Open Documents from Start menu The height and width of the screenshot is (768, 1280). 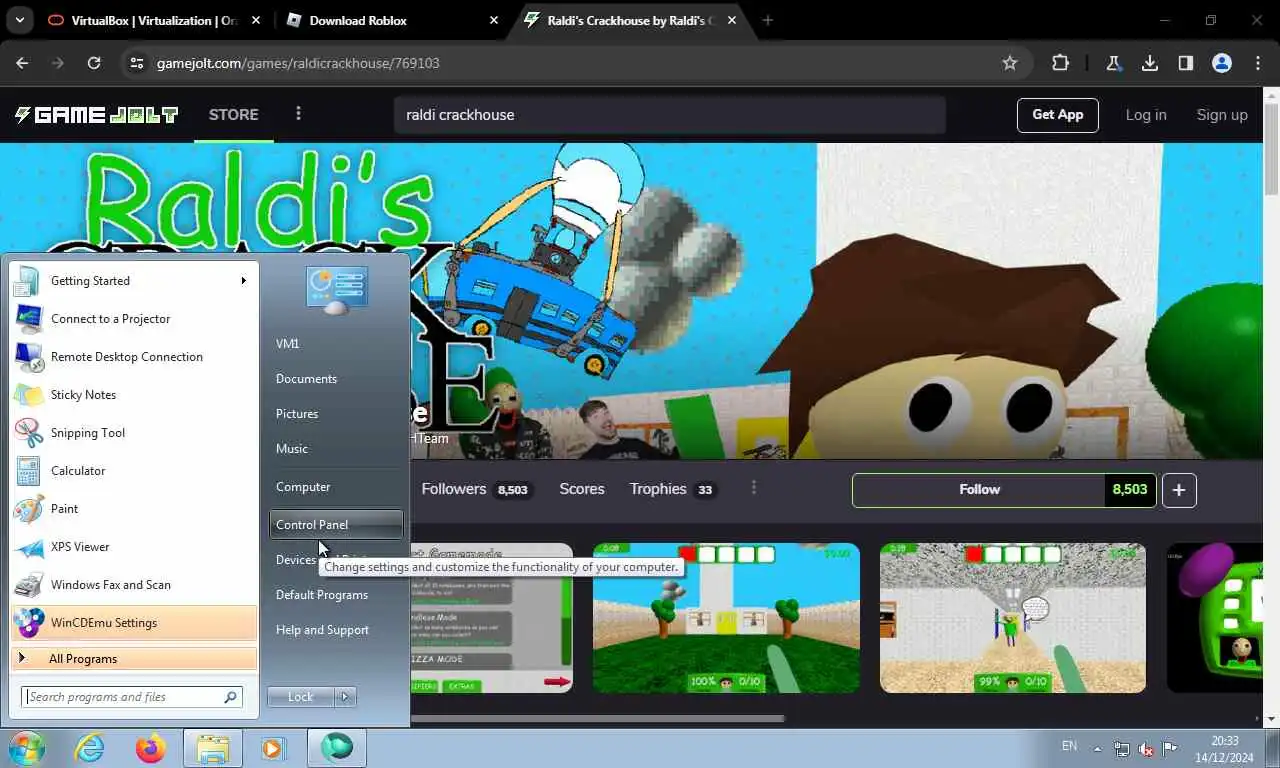[x=306, y=379]
